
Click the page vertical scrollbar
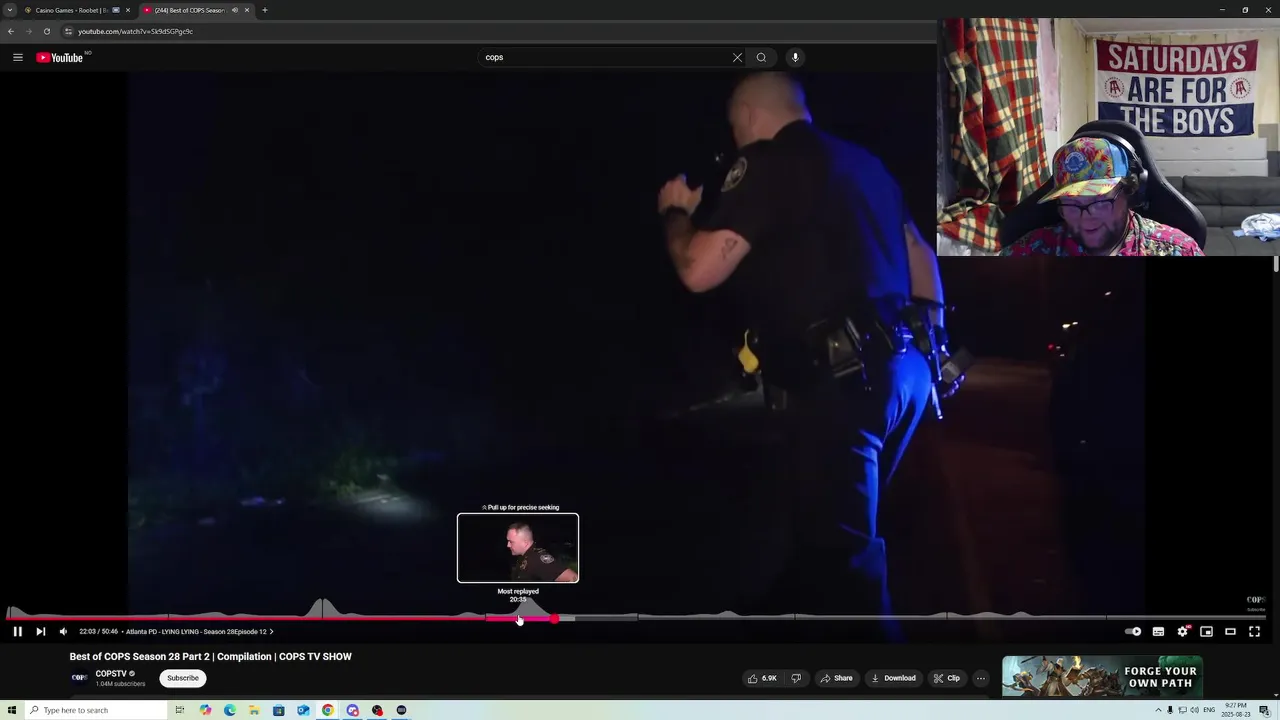(x=1275, y=263)
